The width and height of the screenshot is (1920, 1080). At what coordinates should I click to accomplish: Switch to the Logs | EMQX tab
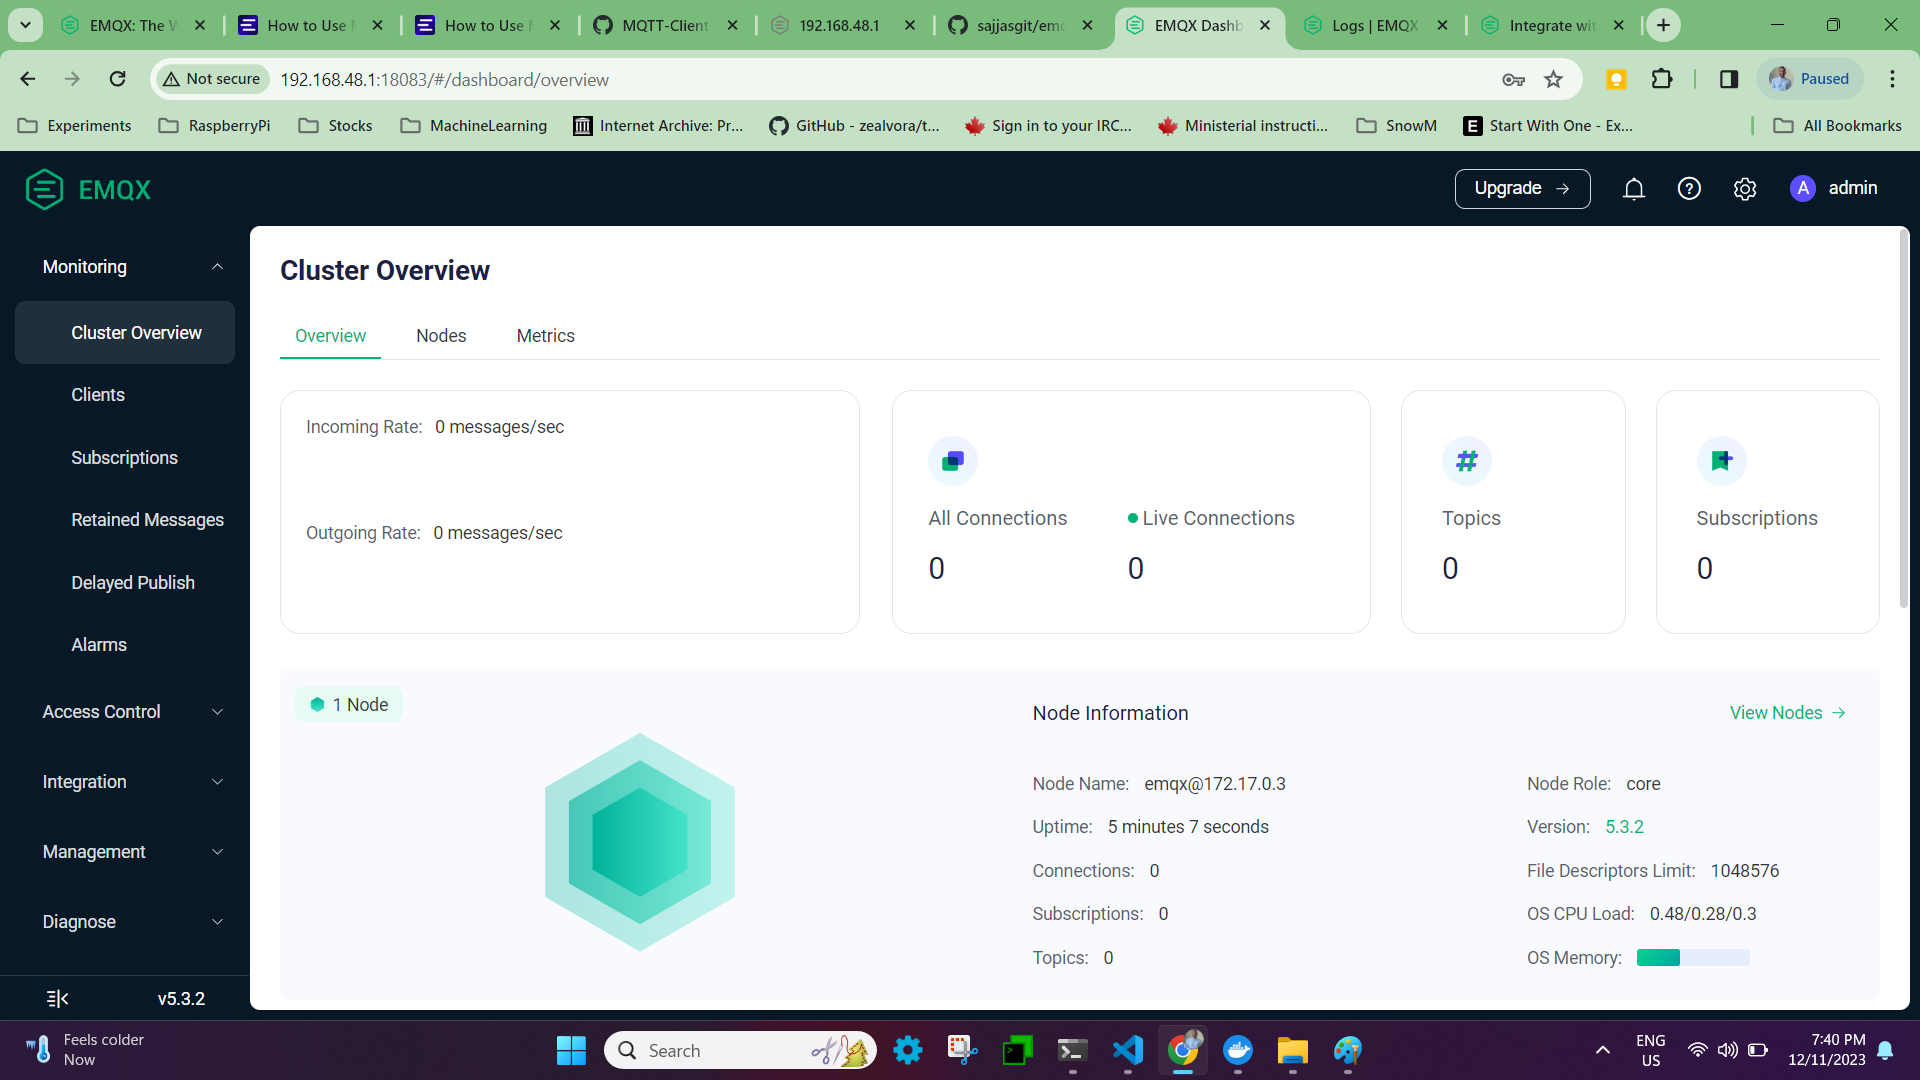click(1376, 25)
